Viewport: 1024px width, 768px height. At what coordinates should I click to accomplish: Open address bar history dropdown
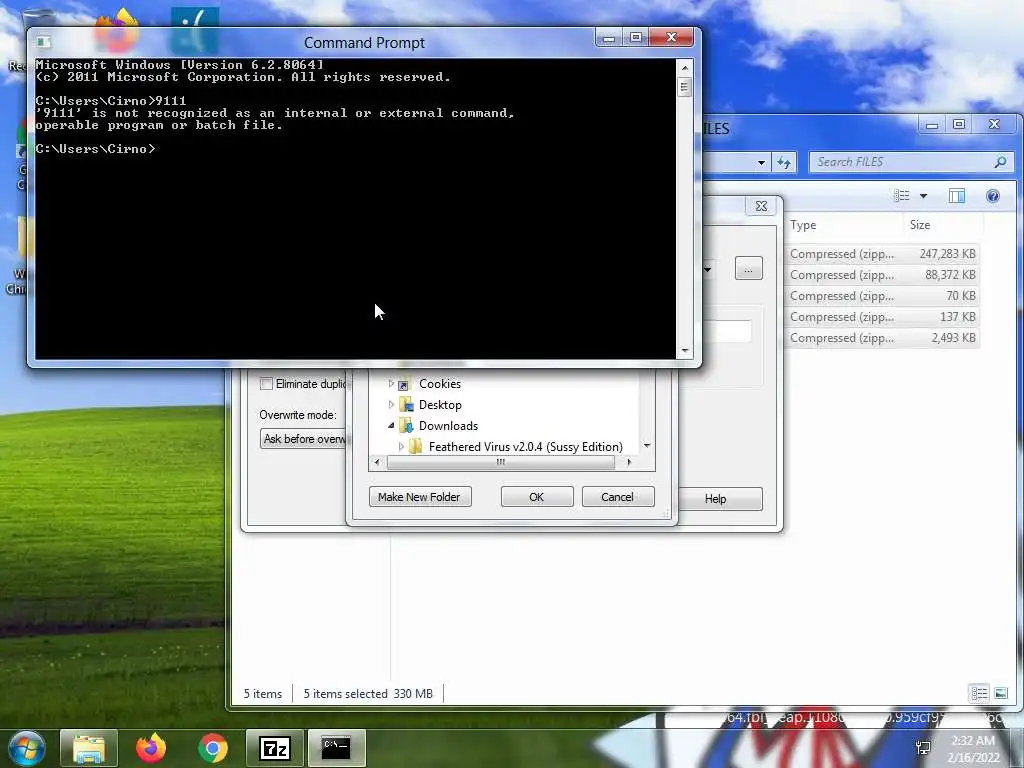click(761, 162)
